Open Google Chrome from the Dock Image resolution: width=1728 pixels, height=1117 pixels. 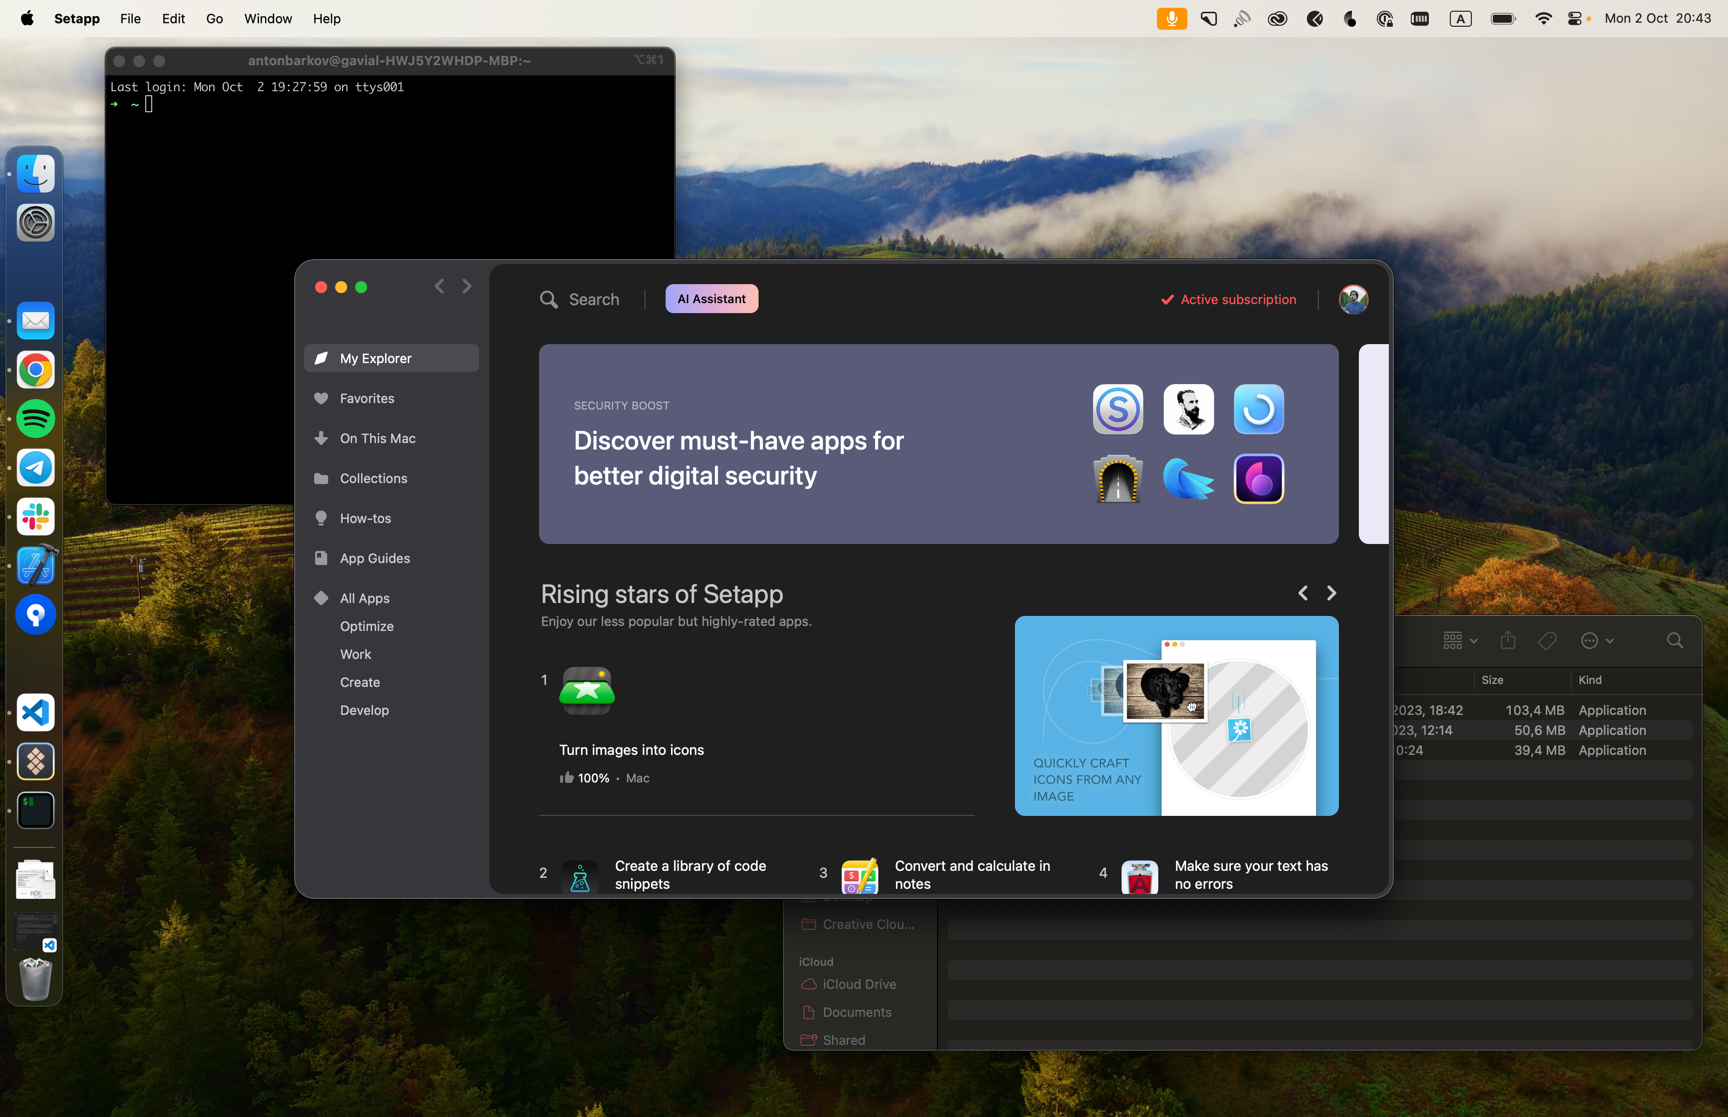point(35,370)
